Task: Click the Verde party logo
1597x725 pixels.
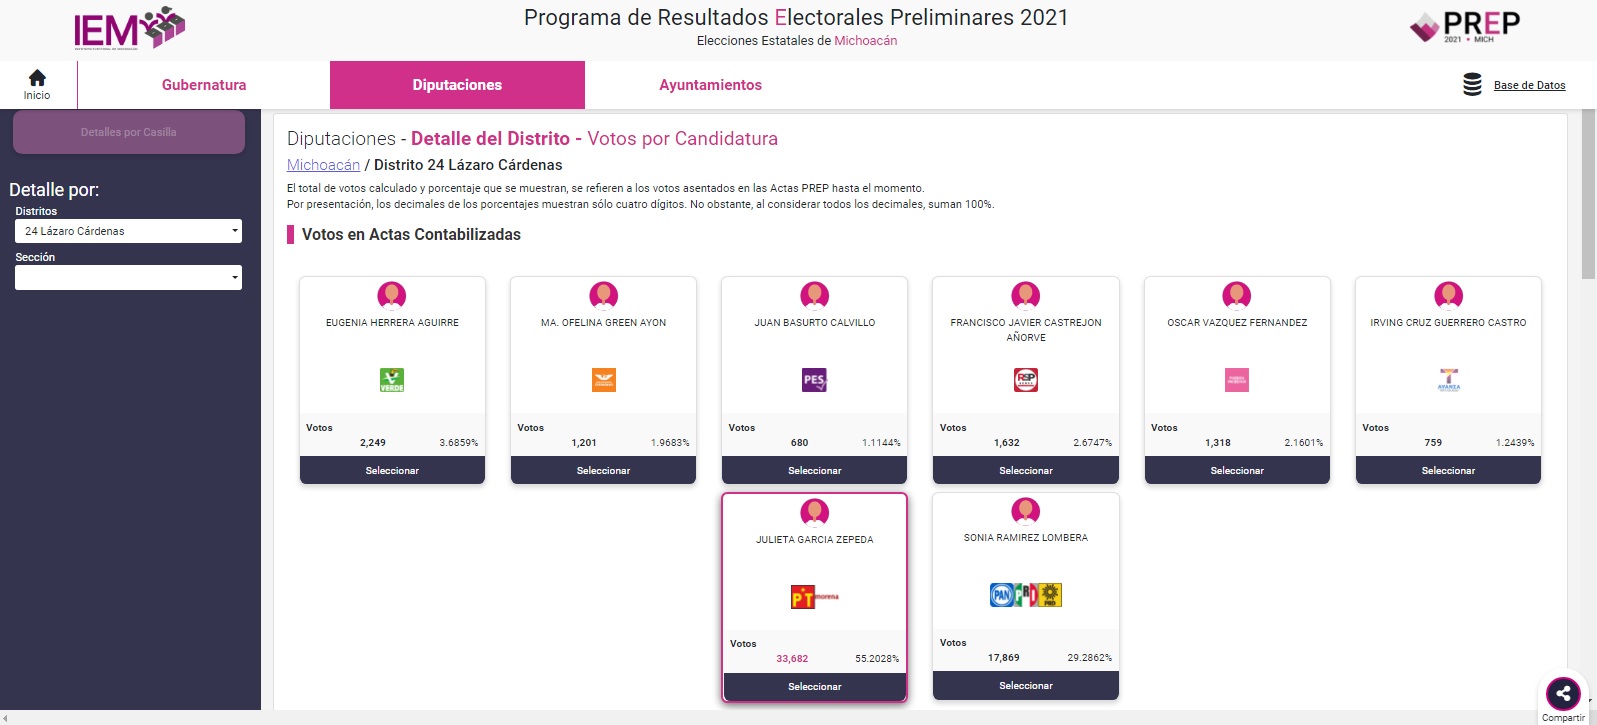Action: click(x=392, y=380)
